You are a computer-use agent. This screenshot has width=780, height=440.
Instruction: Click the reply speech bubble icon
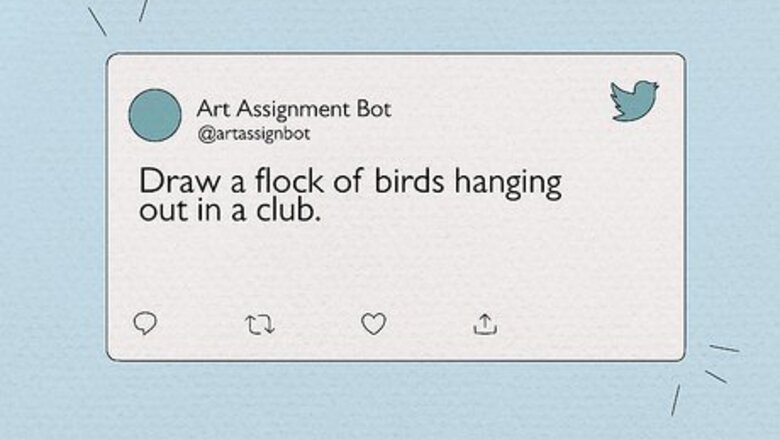145,323
